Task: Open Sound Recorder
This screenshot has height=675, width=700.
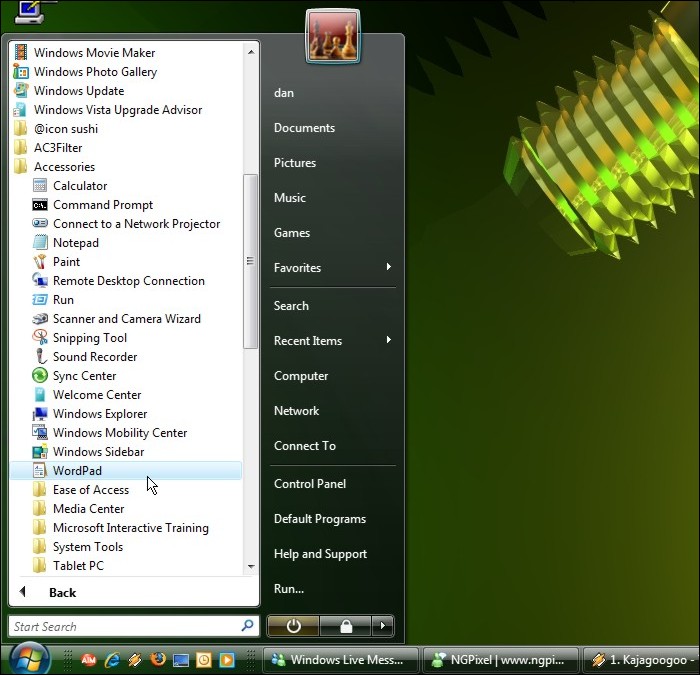Action: coord(94,357)
